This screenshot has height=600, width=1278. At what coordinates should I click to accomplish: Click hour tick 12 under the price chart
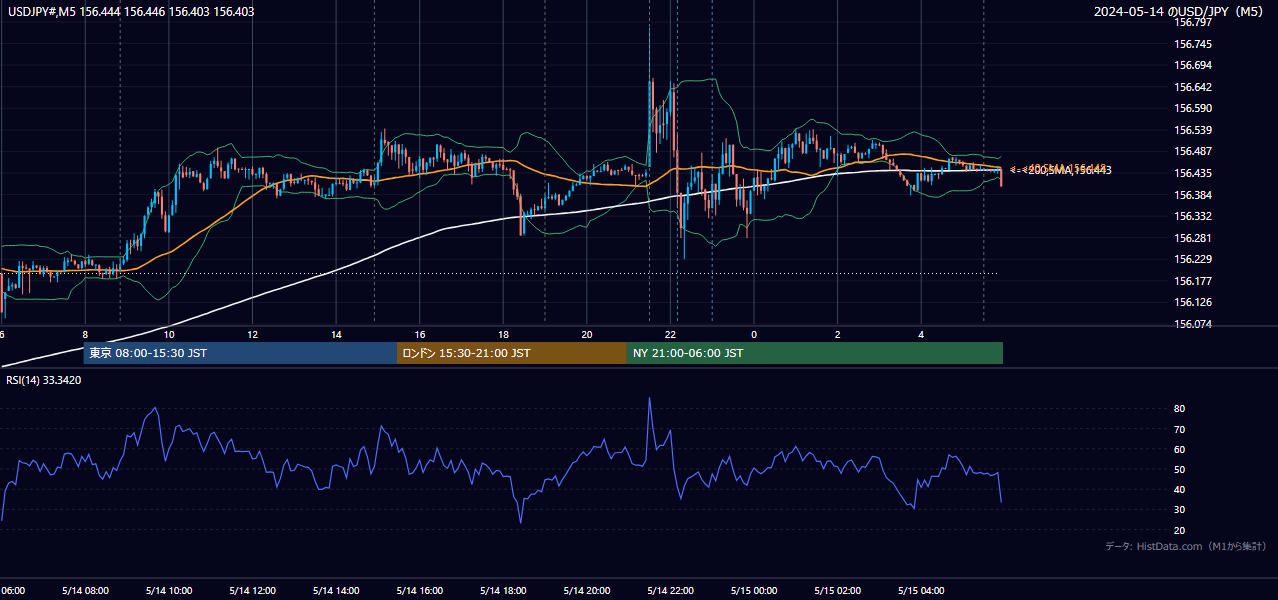[x=253, y=334]
